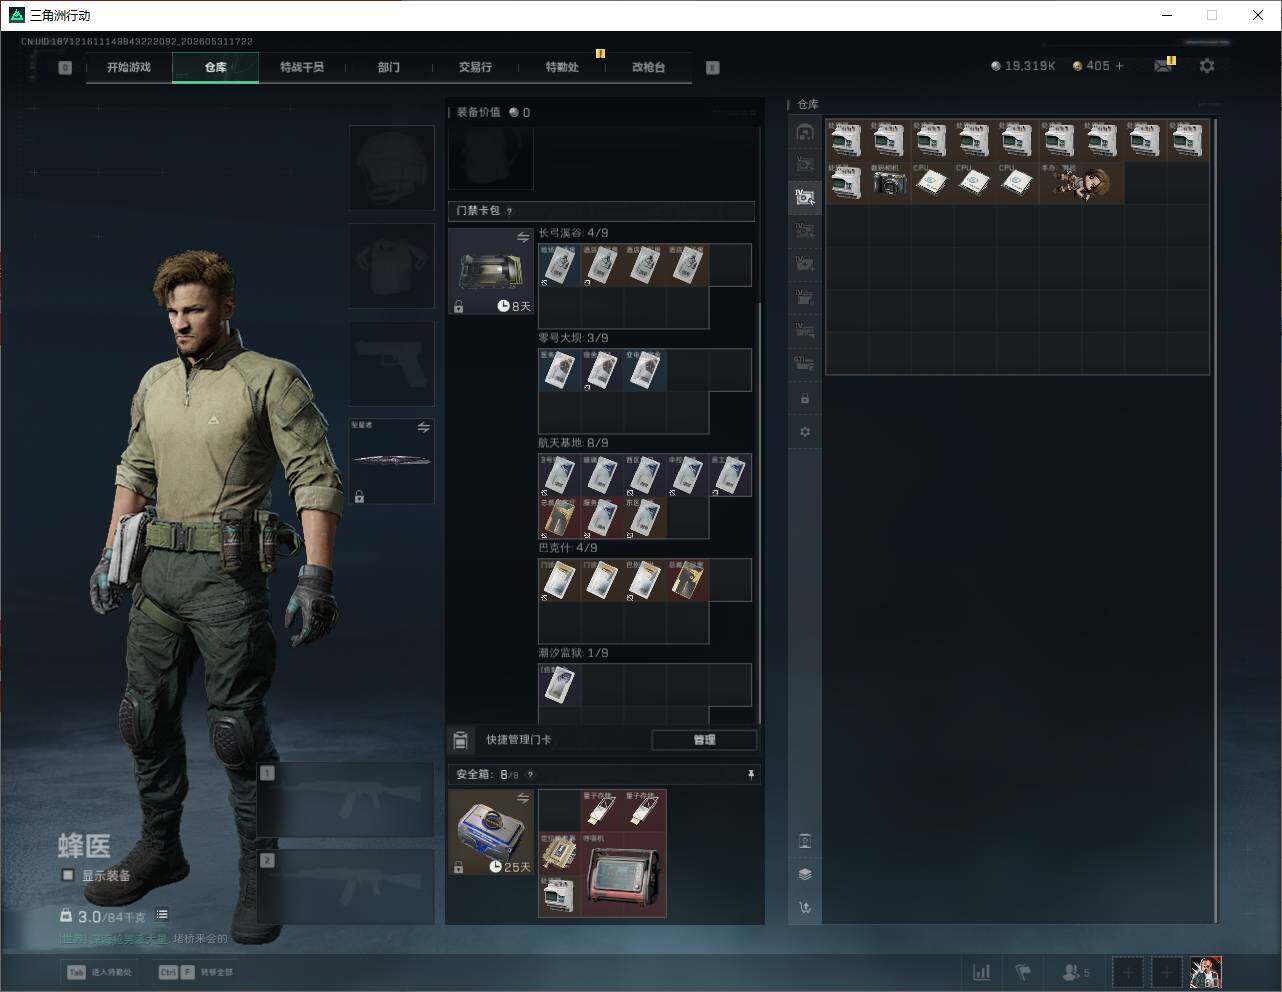Select the first 量子存储 USB stick
1282x992 pixels.
coord(602,811)
